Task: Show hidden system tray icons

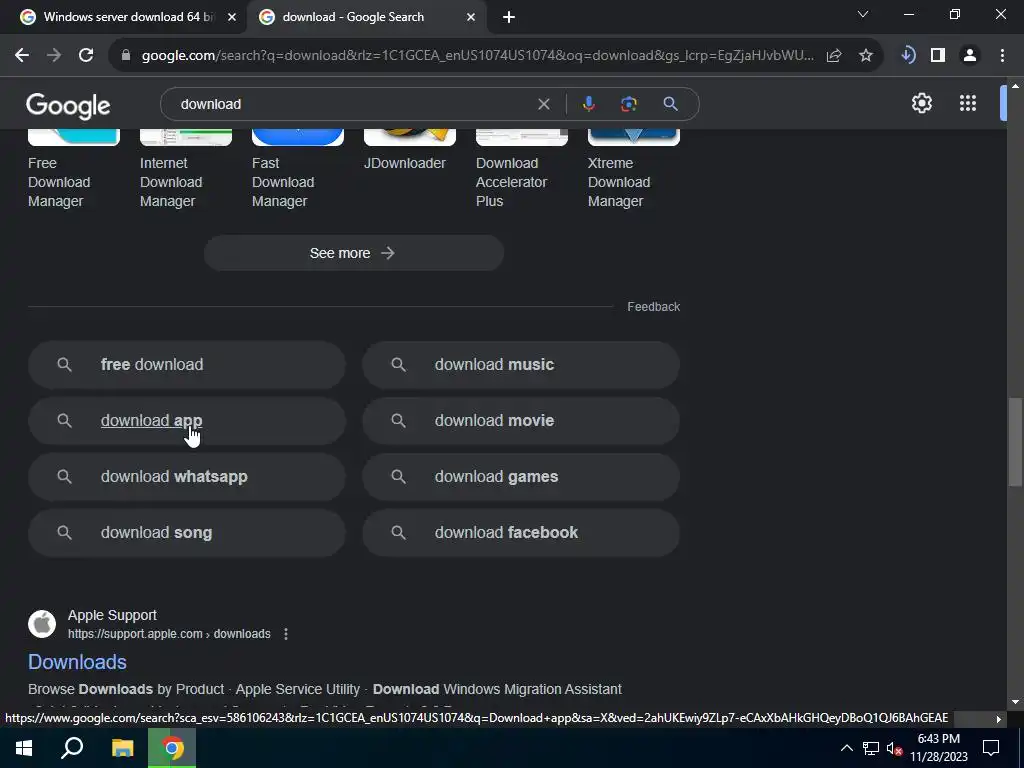Action: 846,748
